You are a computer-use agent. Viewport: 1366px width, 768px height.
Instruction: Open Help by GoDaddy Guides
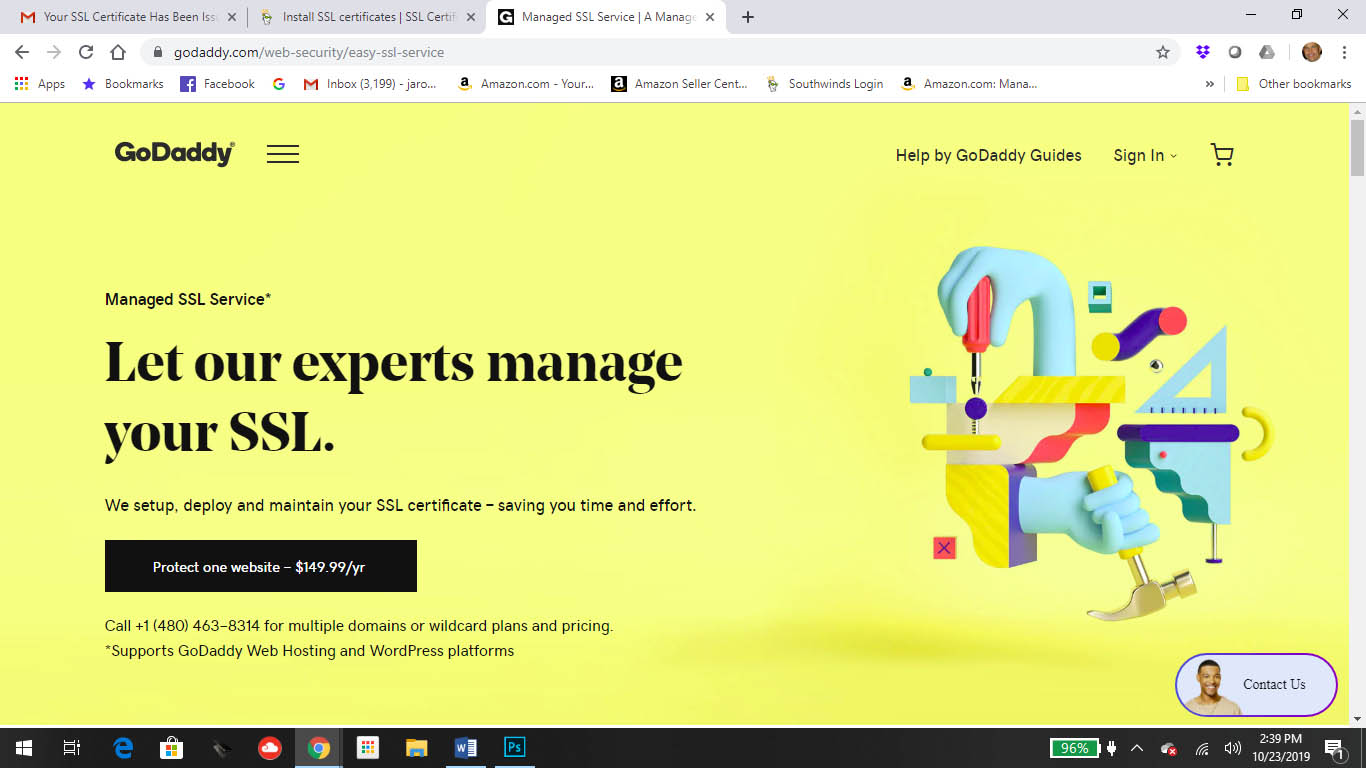(x=988, y=155)
